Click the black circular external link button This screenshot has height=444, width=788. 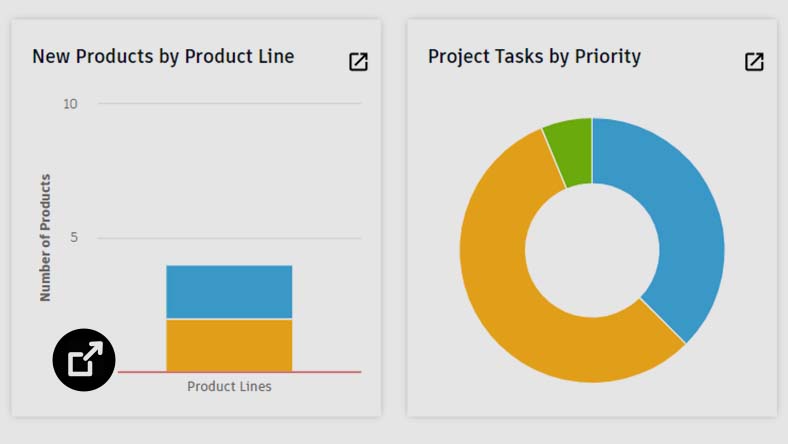[84, 359]
